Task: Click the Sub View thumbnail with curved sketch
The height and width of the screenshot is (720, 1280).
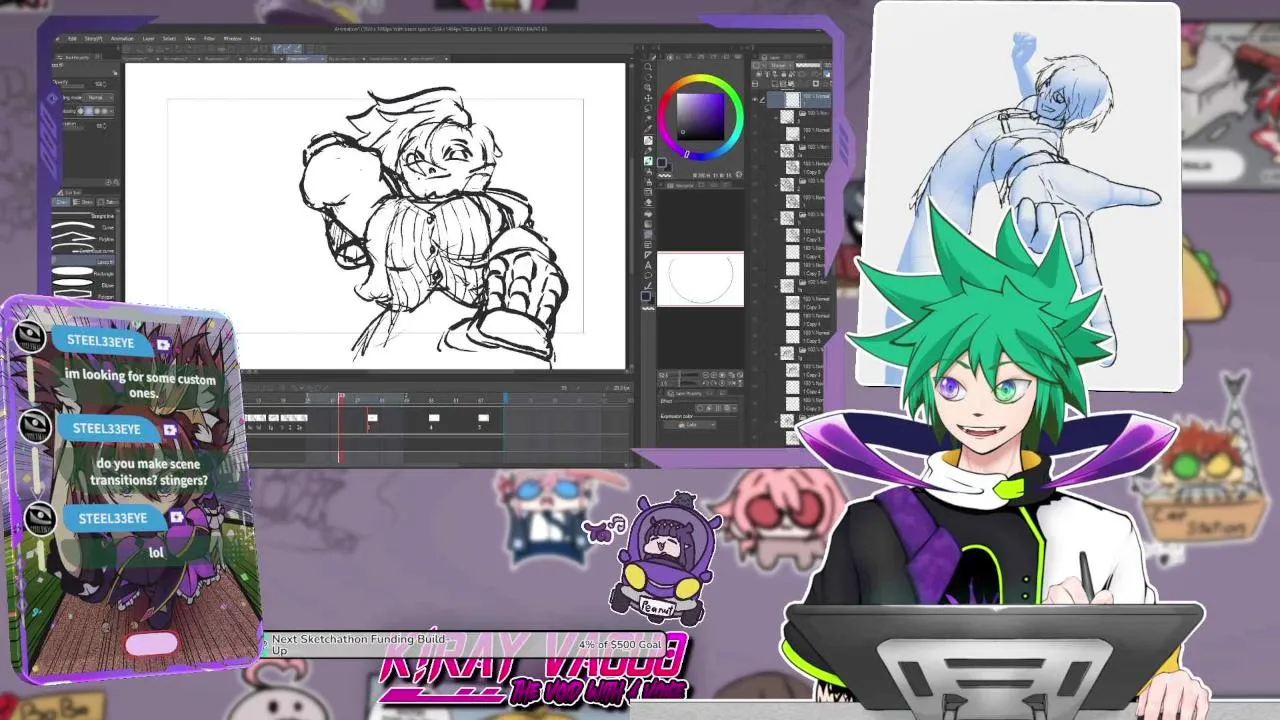Action: [x=700, y=279]
